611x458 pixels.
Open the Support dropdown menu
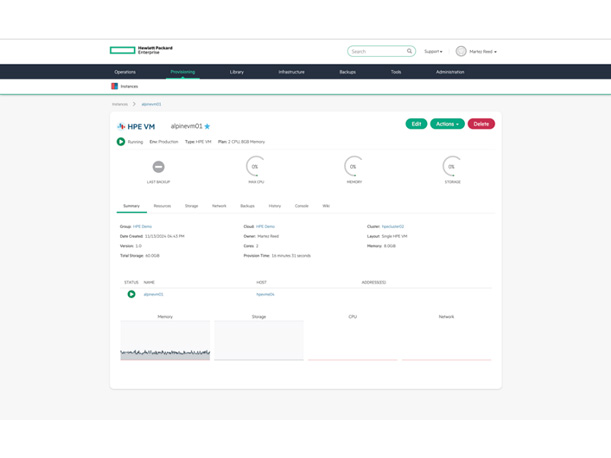(433, 51)
